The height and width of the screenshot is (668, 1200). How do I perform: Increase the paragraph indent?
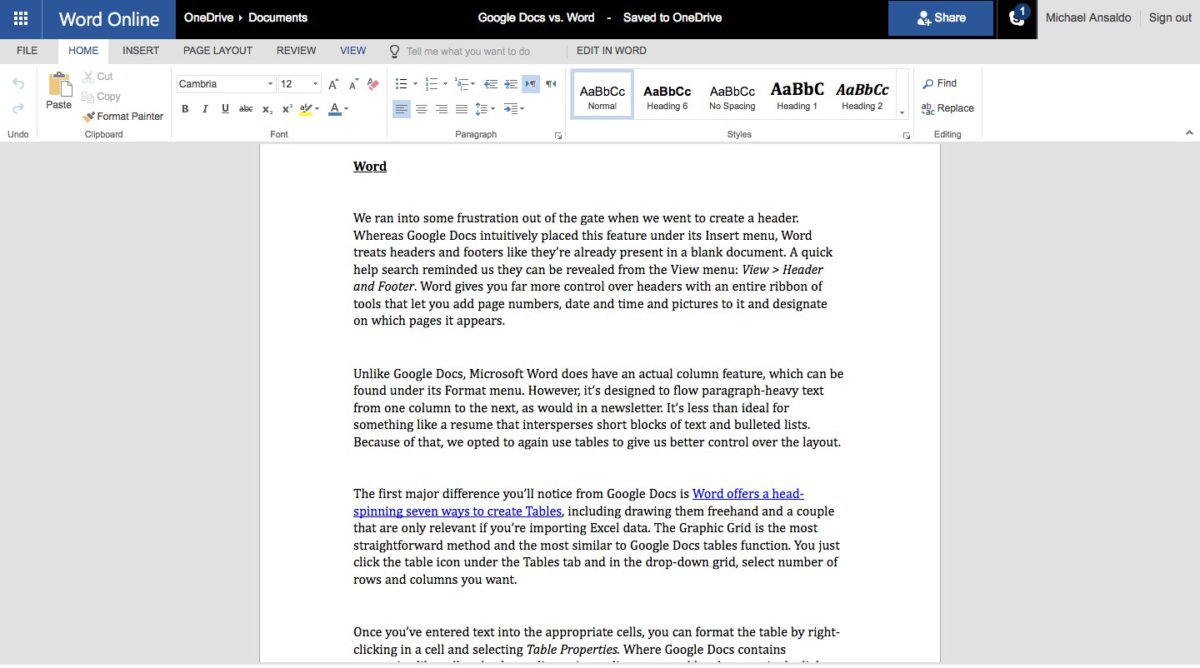511,84
